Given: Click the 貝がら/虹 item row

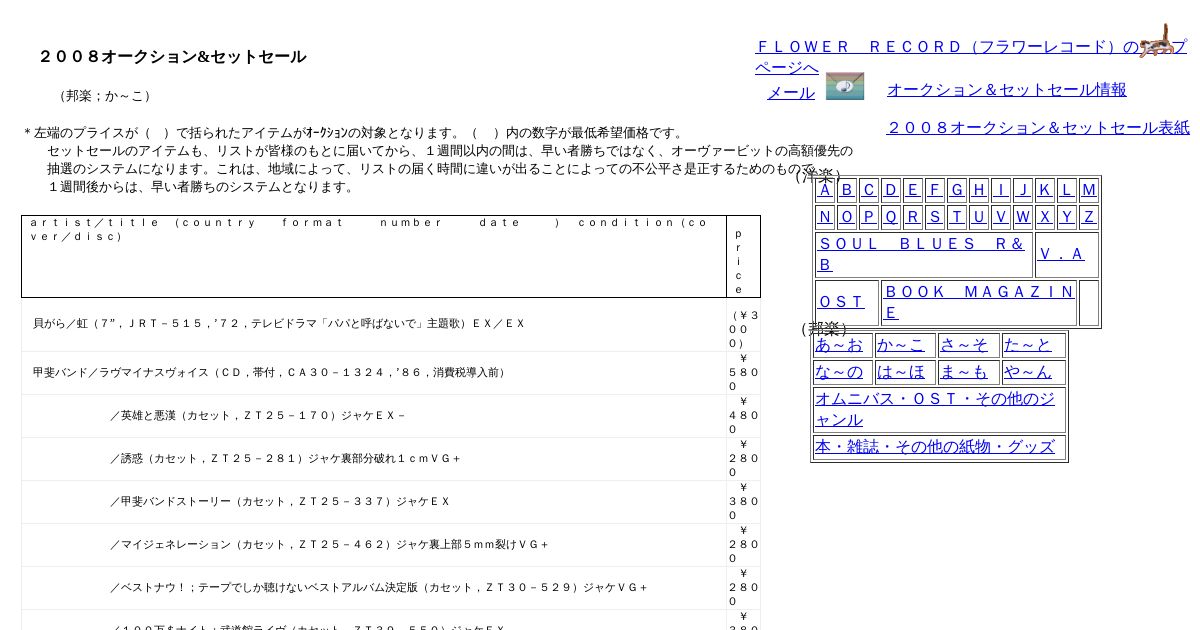Looking at the screenshot, I should (390, 324).
